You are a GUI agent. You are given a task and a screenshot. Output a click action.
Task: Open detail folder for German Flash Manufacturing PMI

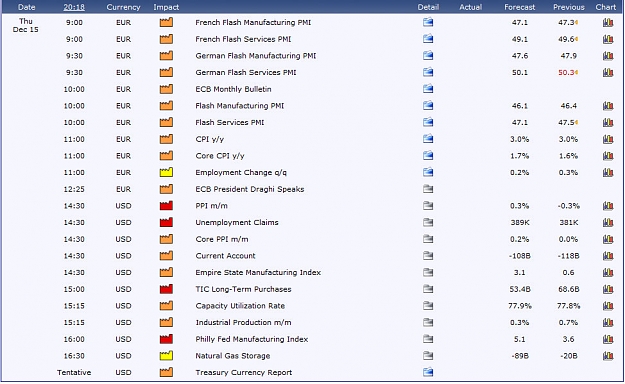coord(428,55)
